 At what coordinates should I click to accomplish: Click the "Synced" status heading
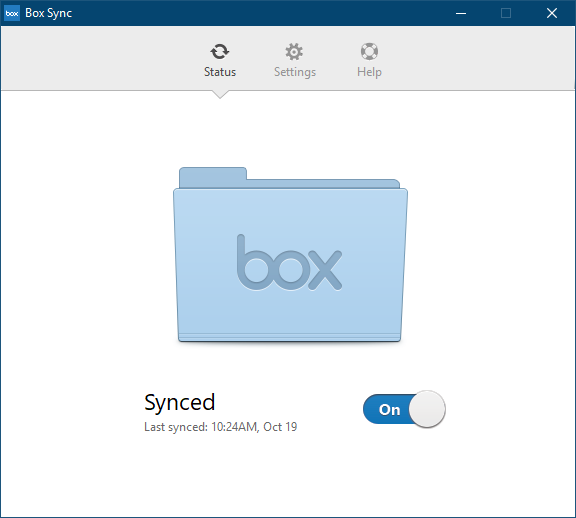coord(180,403)
